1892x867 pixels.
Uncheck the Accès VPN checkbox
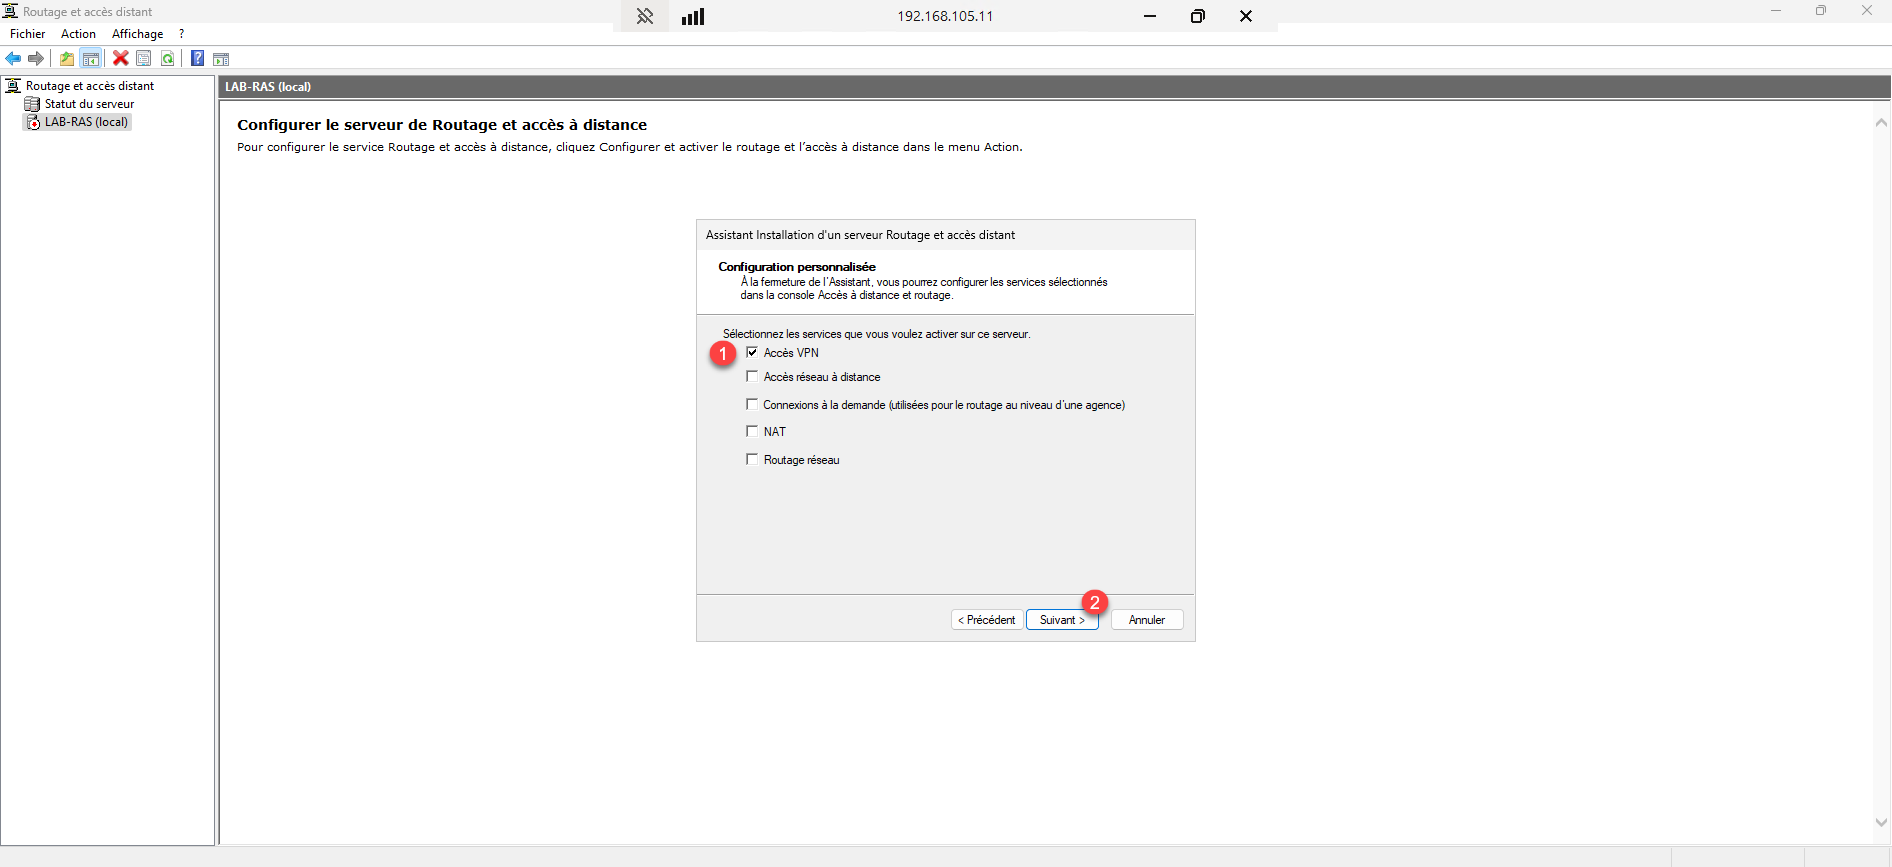pos(752,352)
